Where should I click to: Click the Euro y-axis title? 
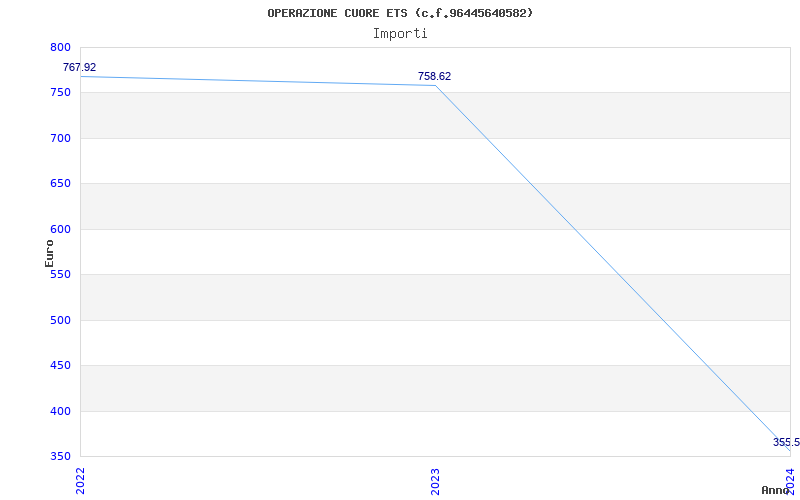49,253
